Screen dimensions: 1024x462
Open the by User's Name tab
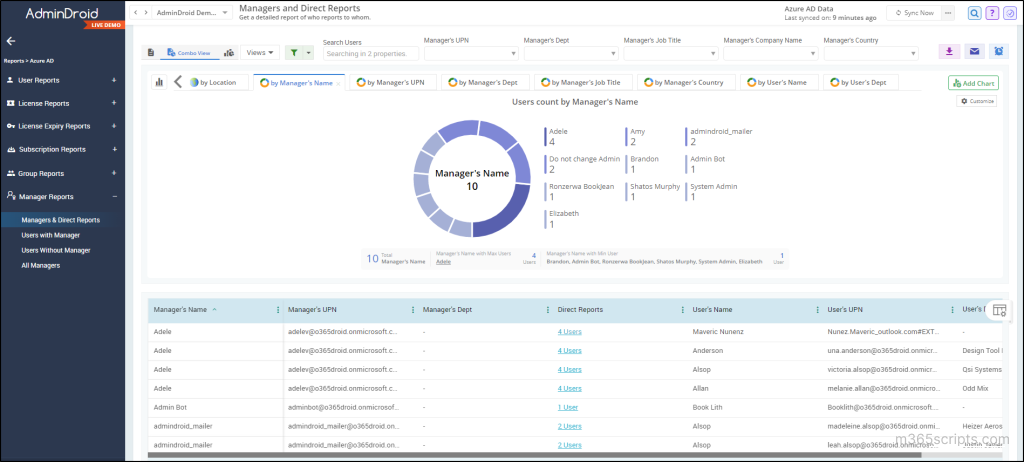(778, 82)
